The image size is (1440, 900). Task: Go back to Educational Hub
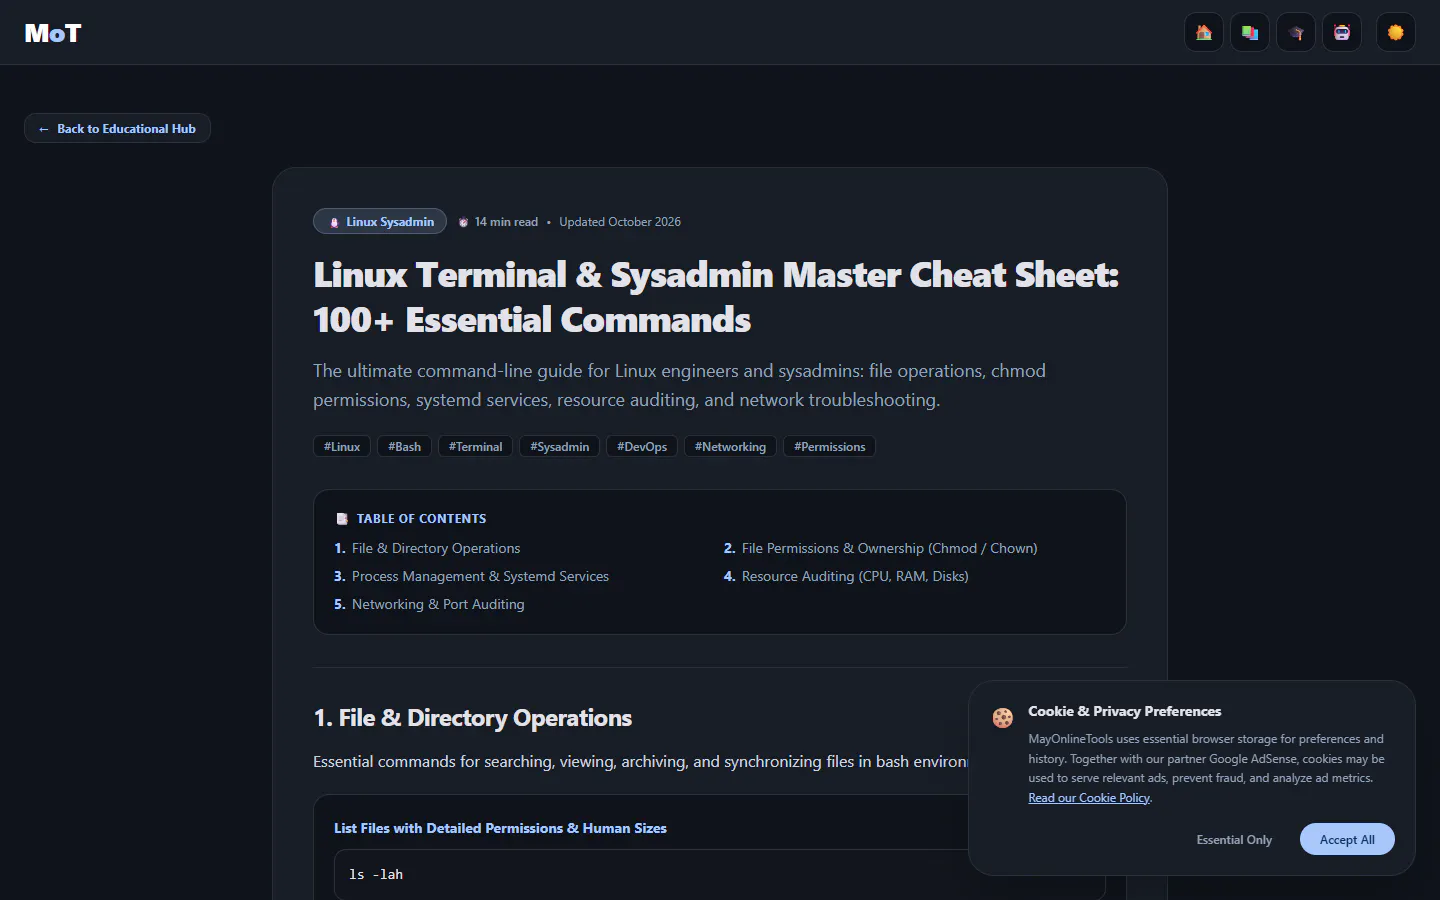(117, 128)
